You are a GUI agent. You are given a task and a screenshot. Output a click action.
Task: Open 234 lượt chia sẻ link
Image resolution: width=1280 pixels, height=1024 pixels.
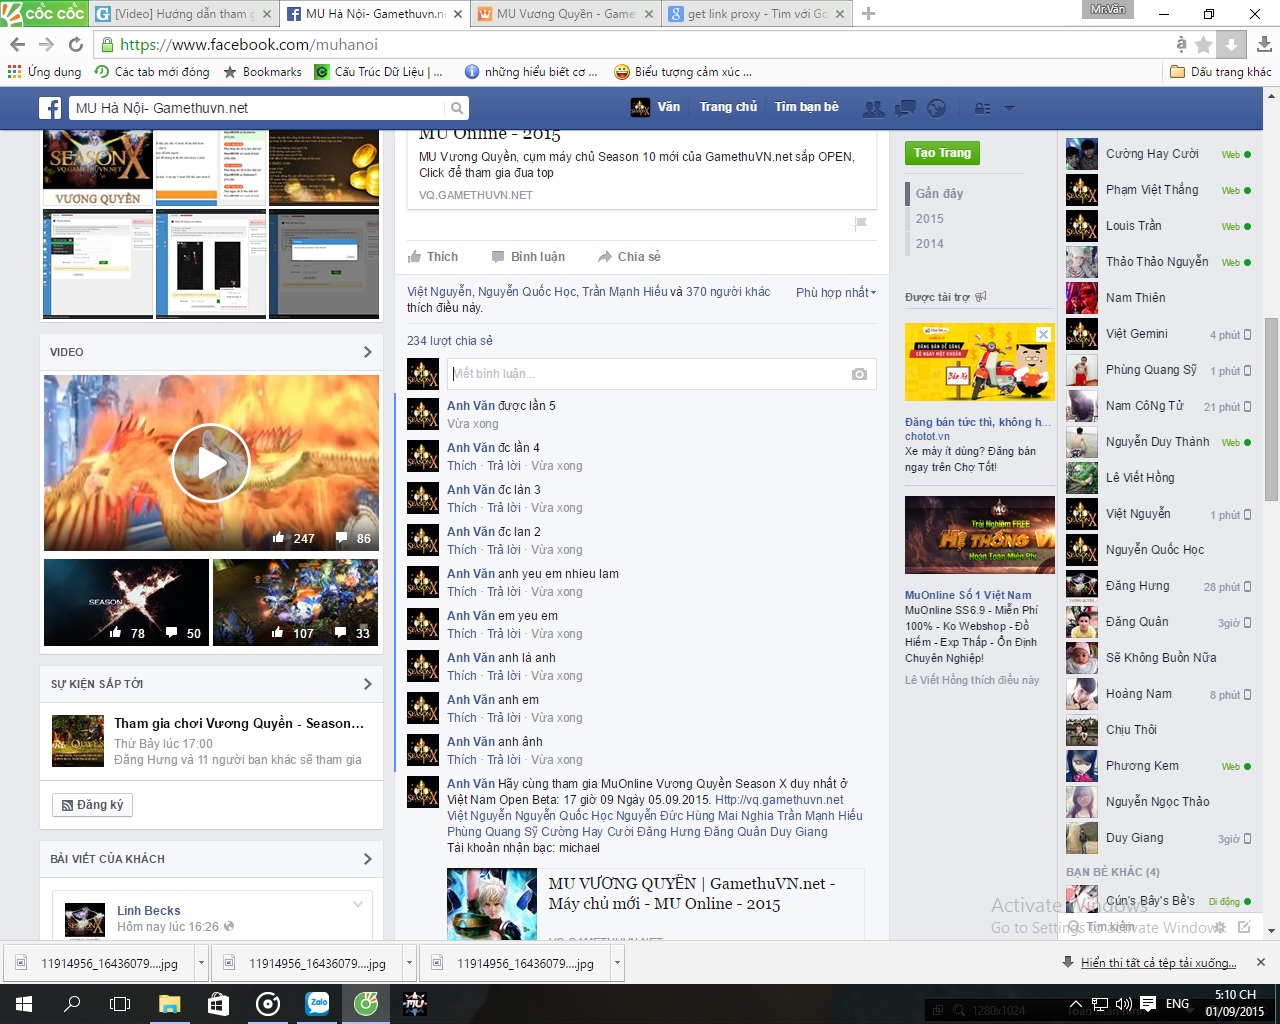pos(450,341)
